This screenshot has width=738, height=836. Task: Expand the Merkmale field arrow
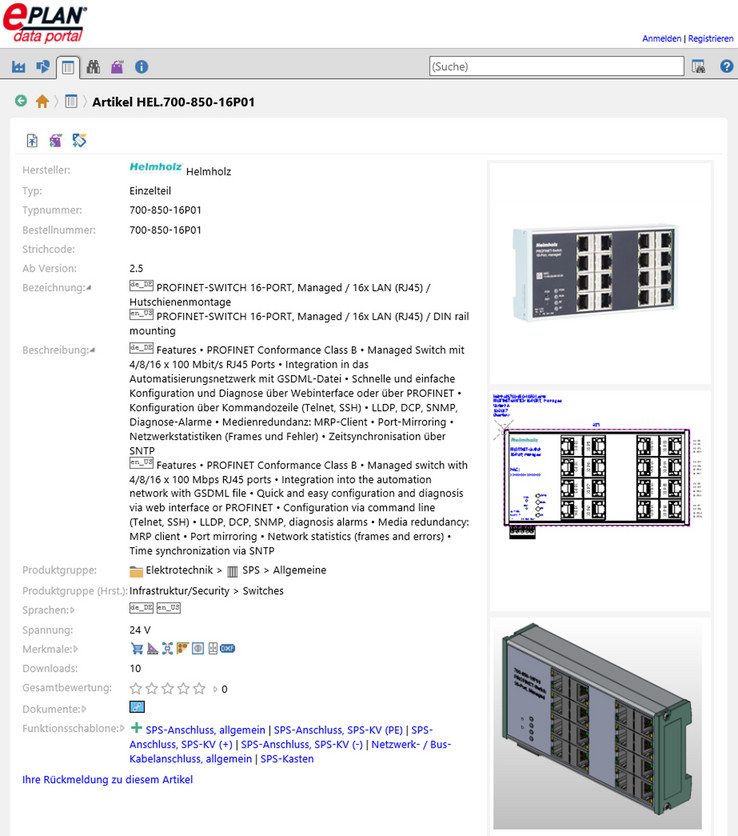click(x=76, y=649)
